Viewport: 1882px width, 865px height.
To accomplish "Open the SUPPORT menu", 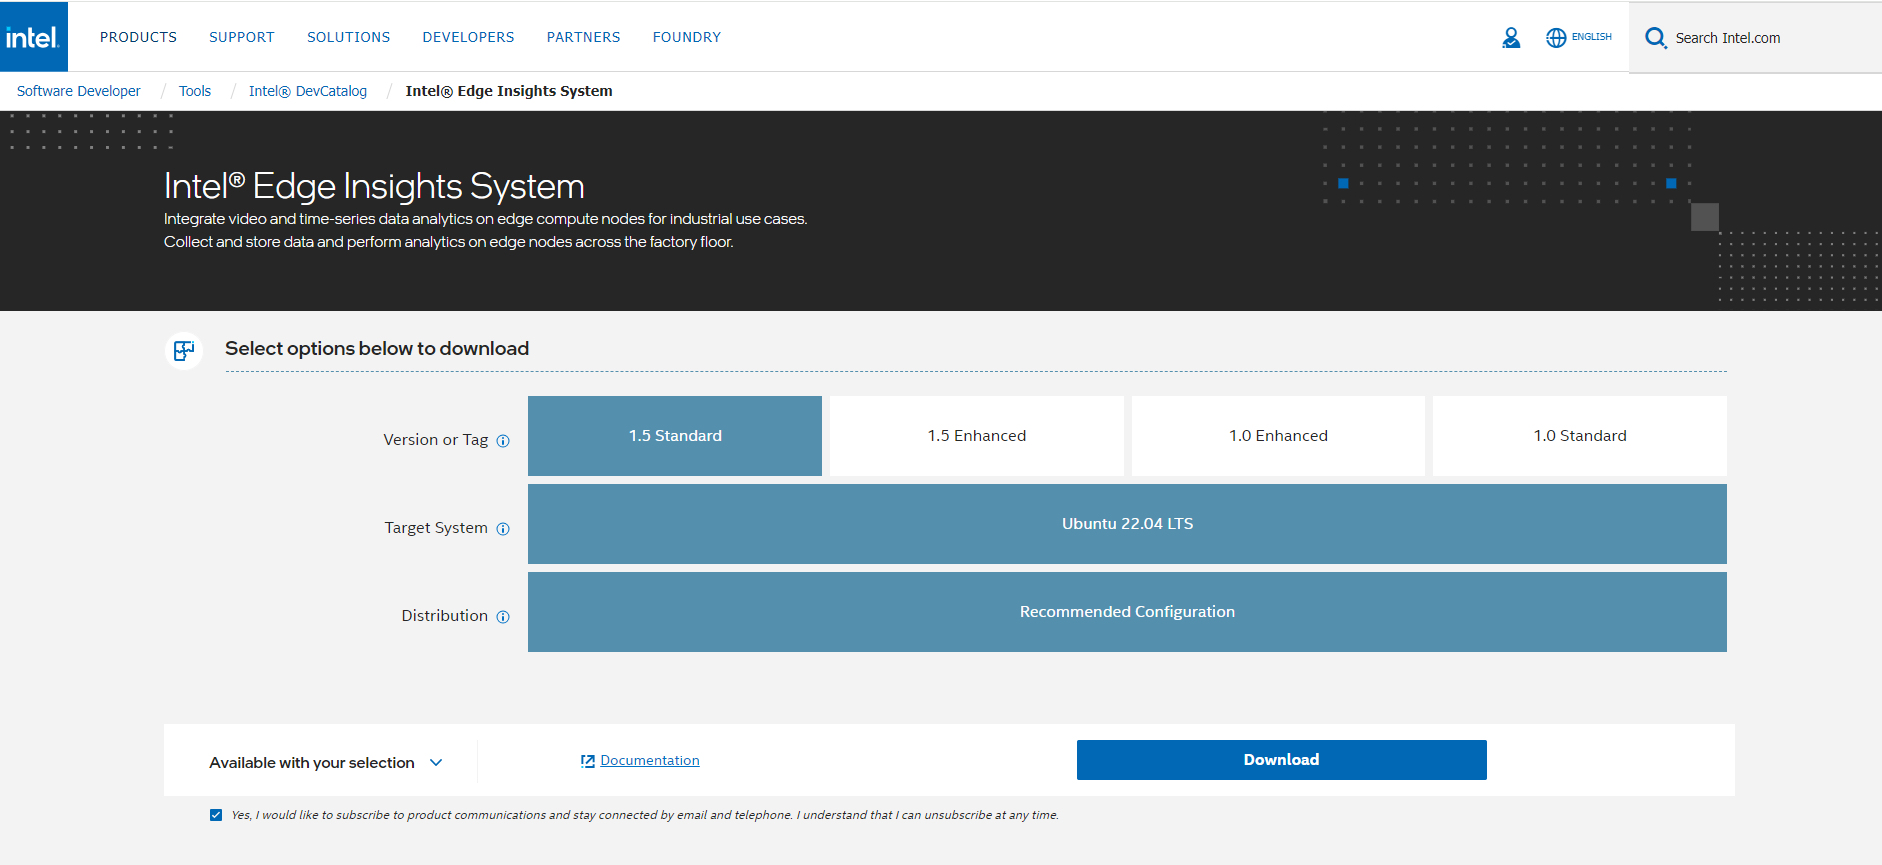I will point(242,37).
